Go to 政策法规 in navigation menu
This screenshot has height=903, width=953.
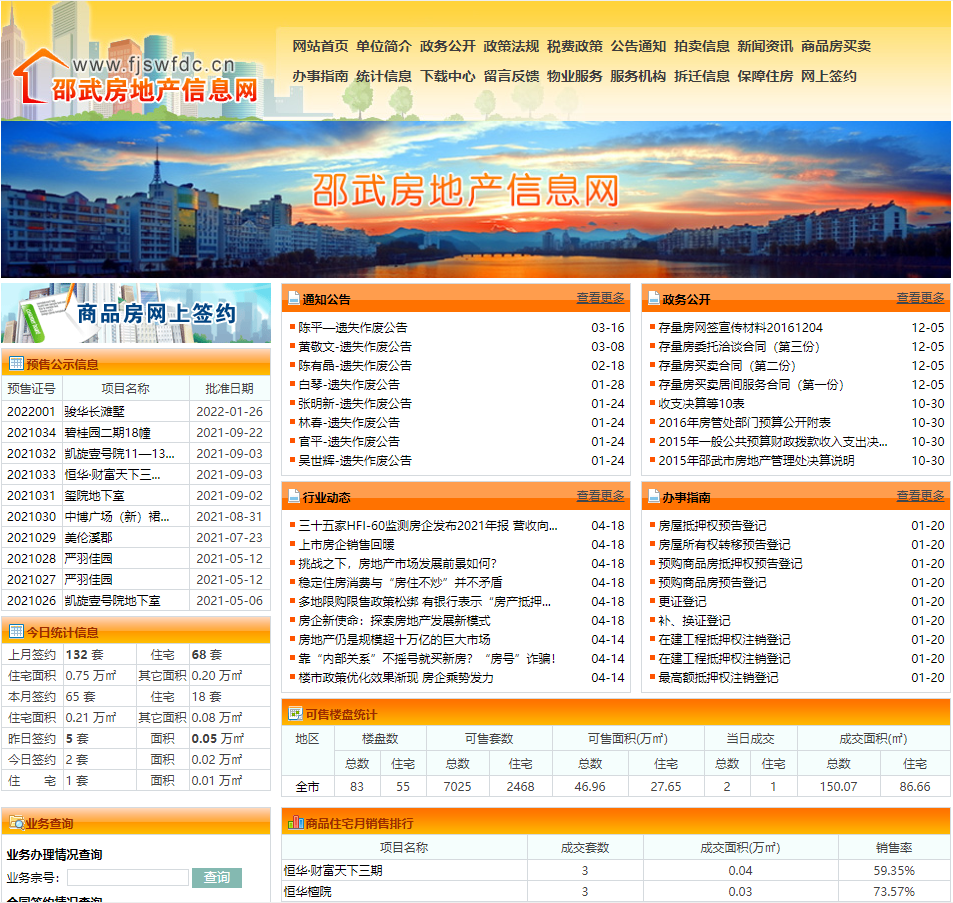click(x=511, y=46)
